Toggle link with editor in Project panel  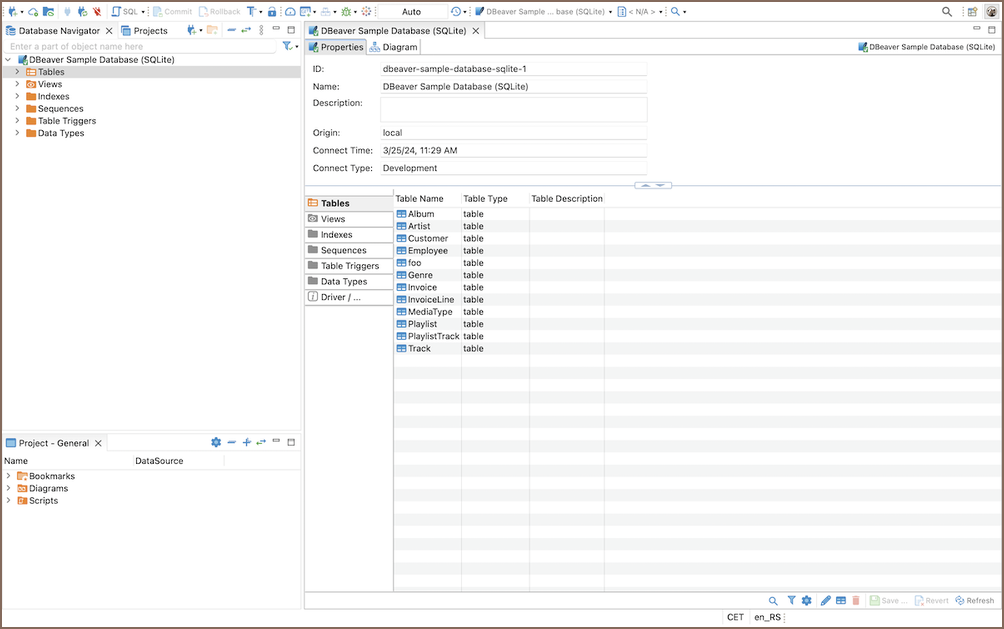click(x=261, y=443)
